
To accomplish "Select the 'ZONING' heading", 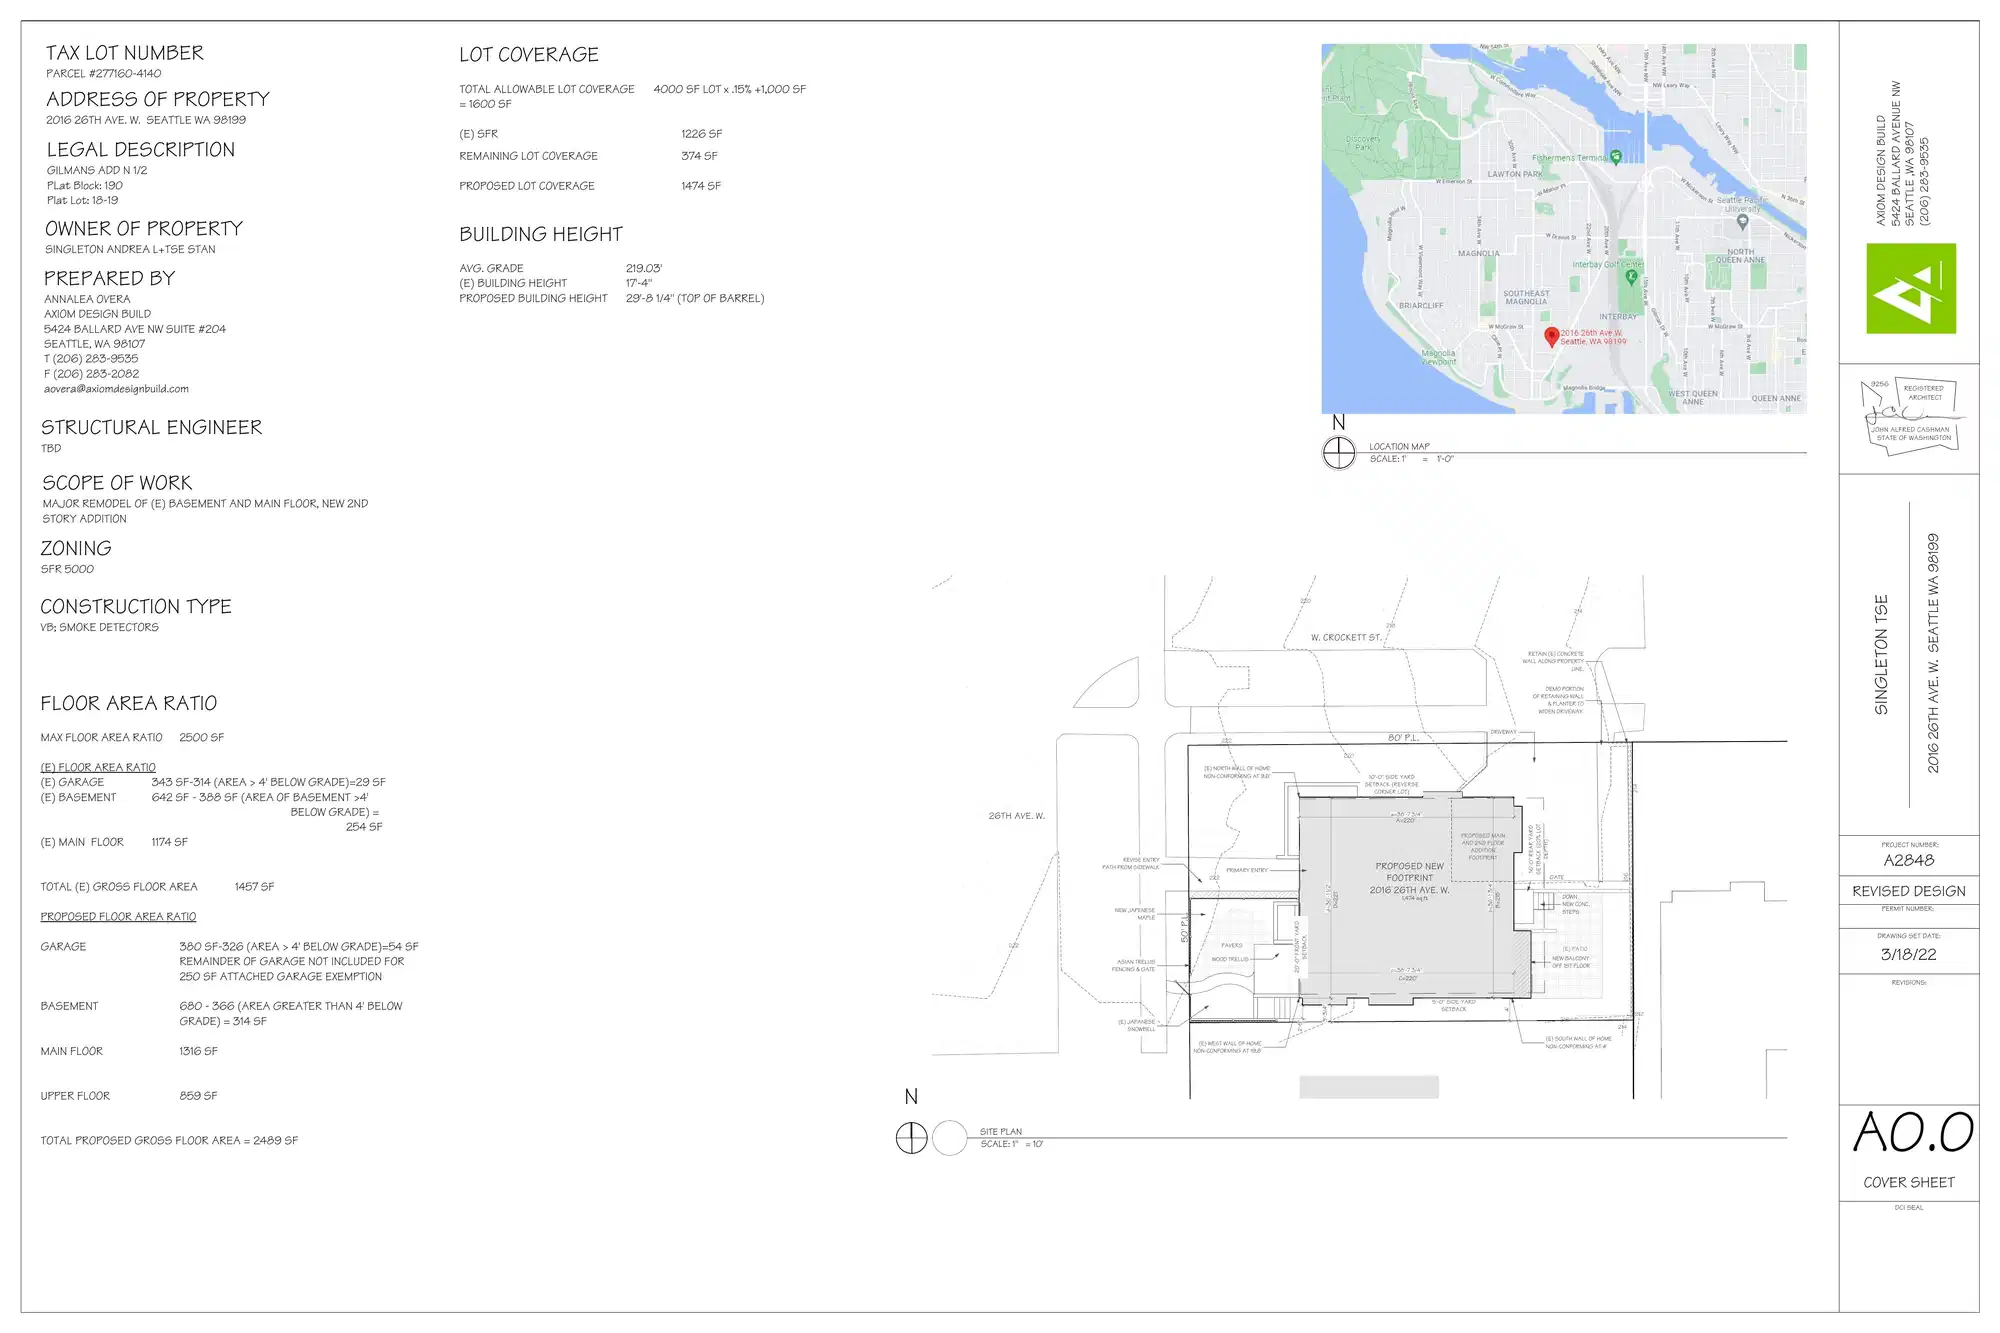I will 76,549.
